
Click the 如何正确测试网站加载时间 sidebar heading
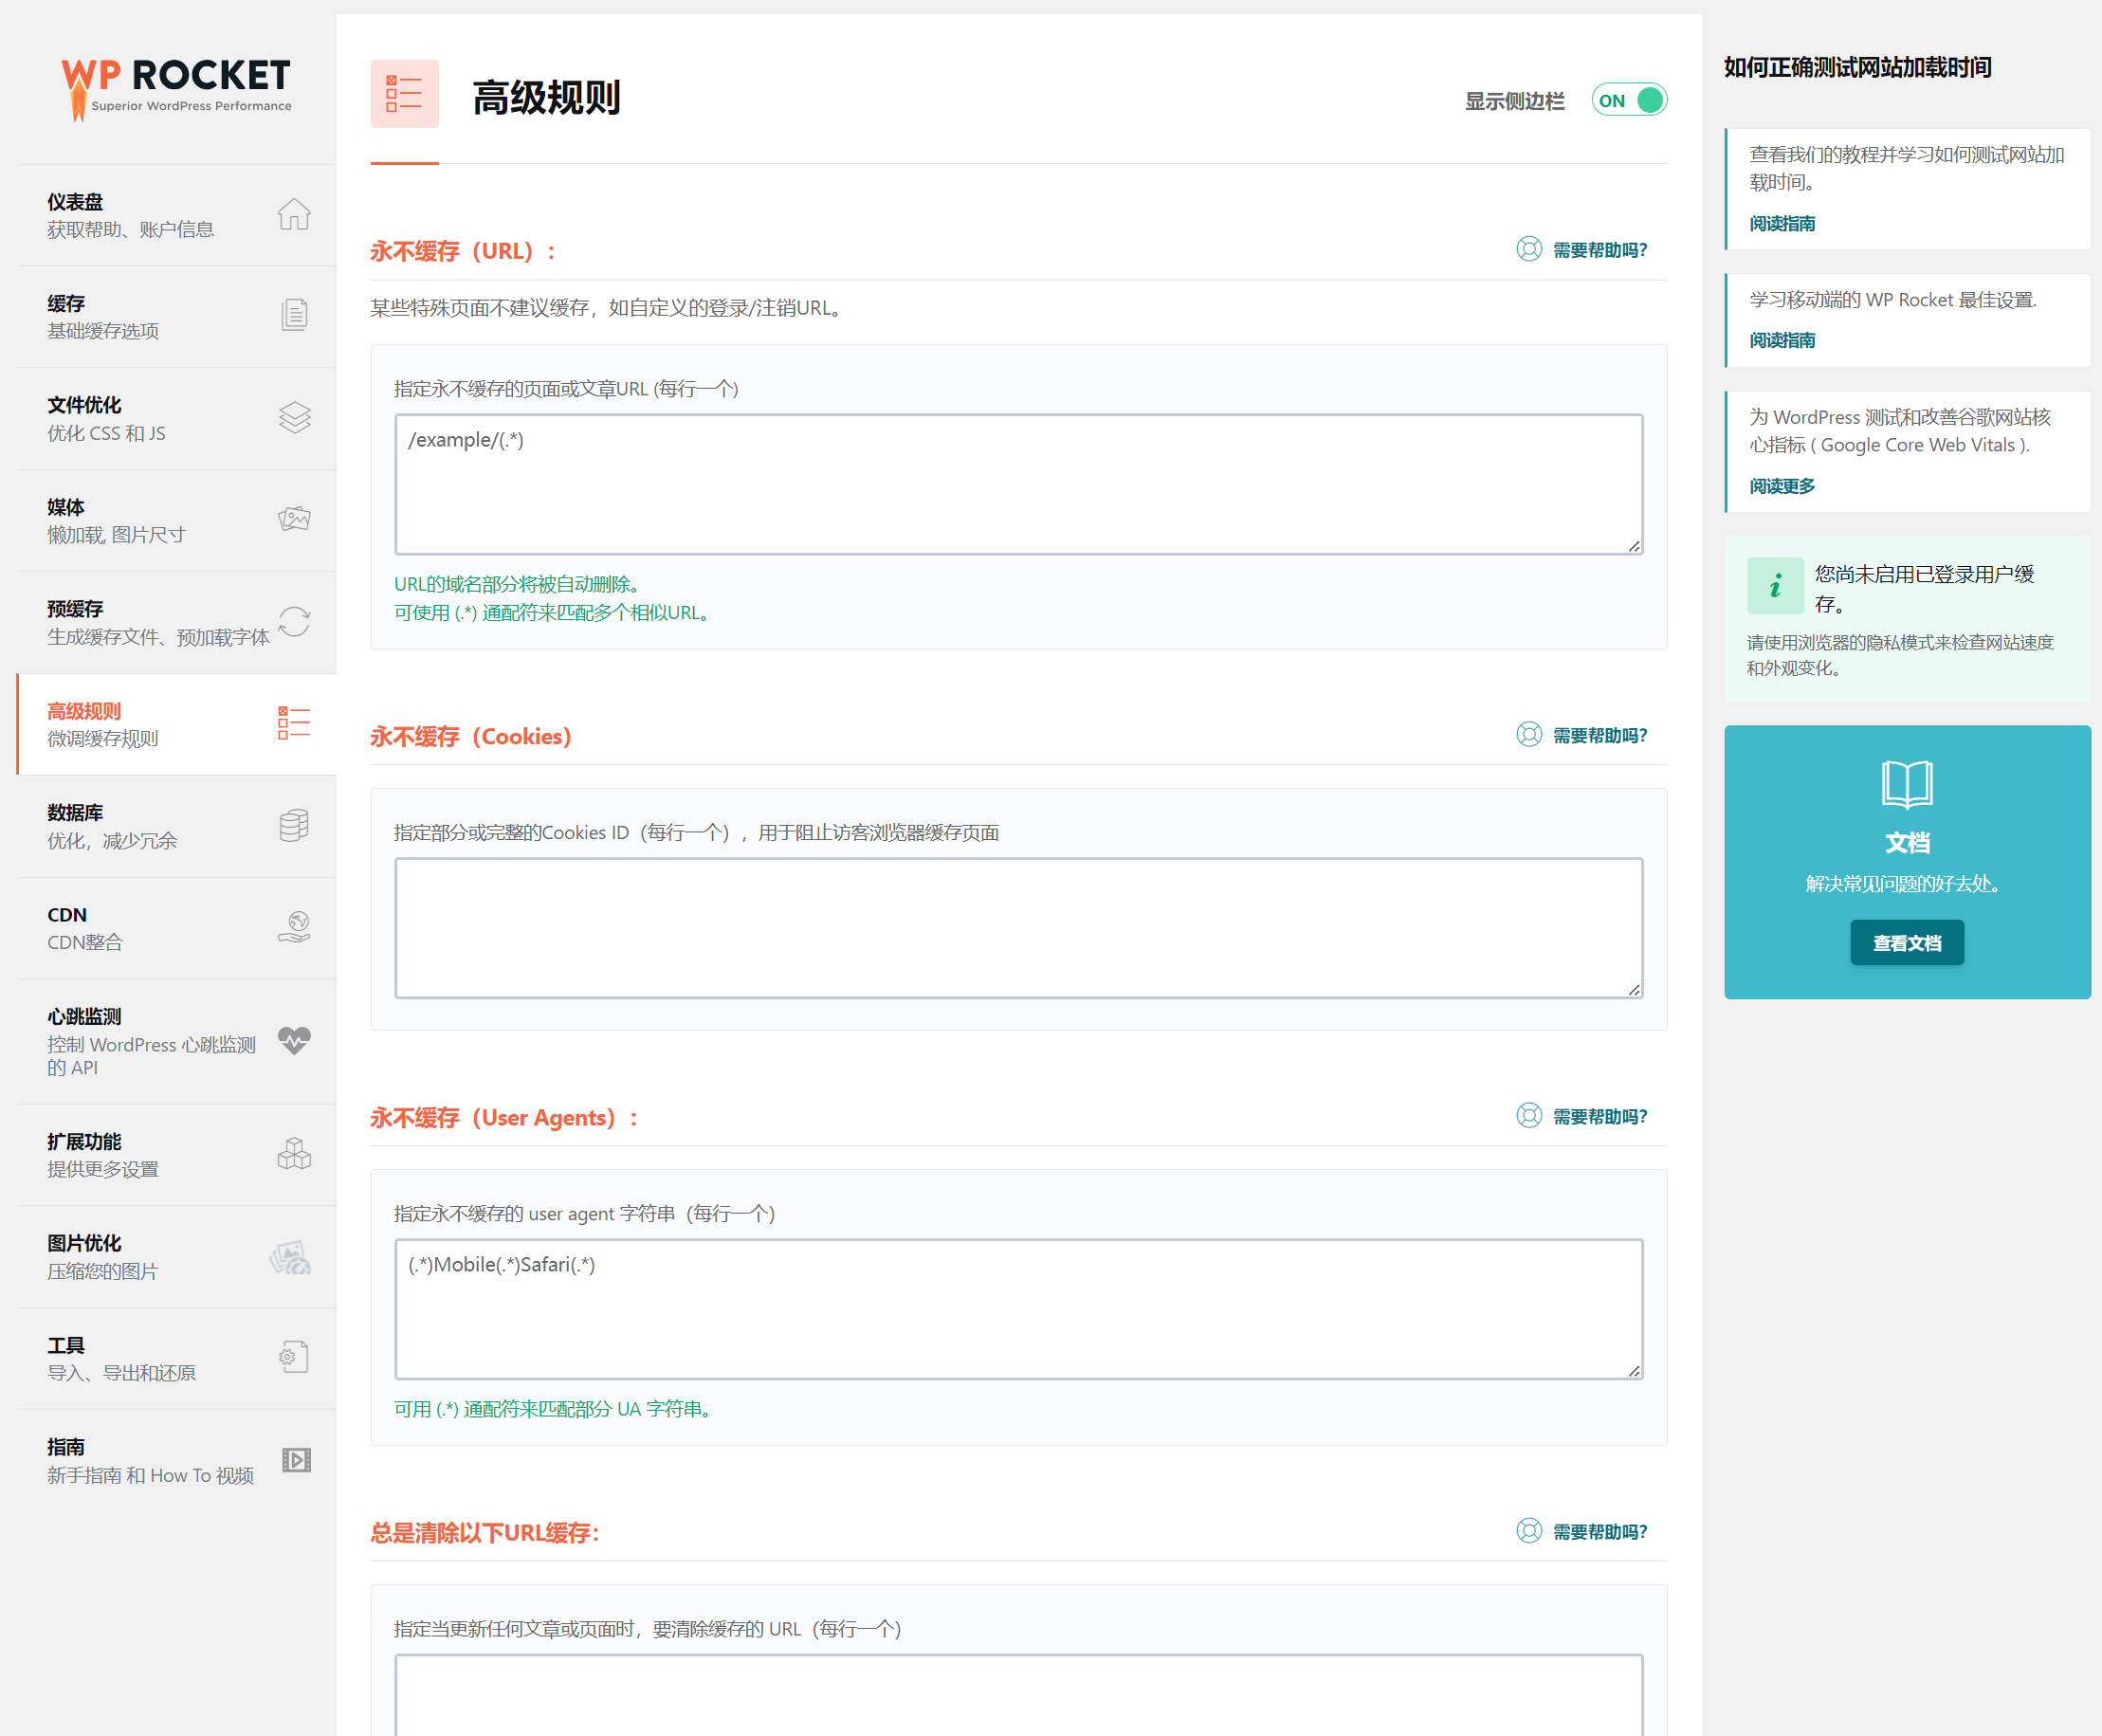[1857, 67]
